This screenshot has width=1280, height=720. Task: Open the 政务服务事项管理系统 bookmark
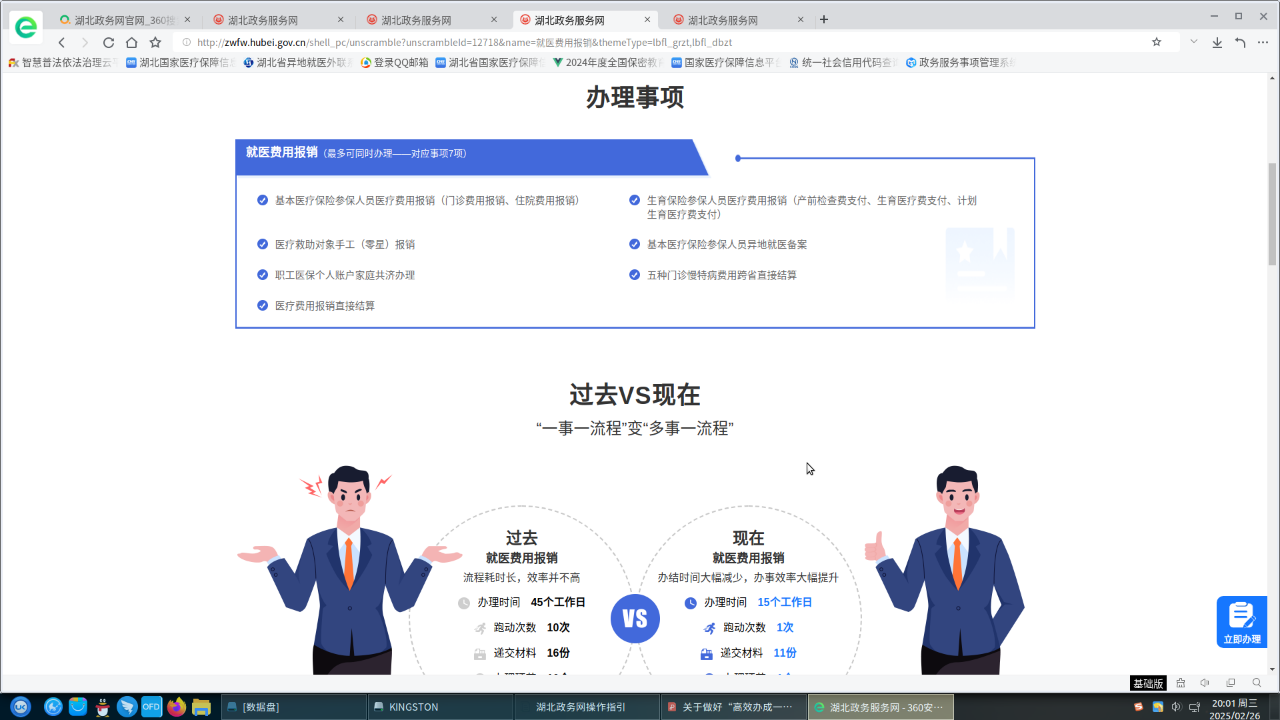coord(960,62)
